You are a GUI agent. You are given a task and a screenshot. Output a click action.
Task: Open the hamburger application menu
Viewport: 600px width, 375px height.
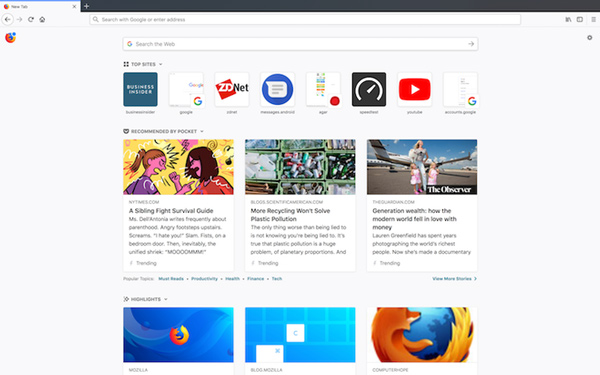[593, 19]
